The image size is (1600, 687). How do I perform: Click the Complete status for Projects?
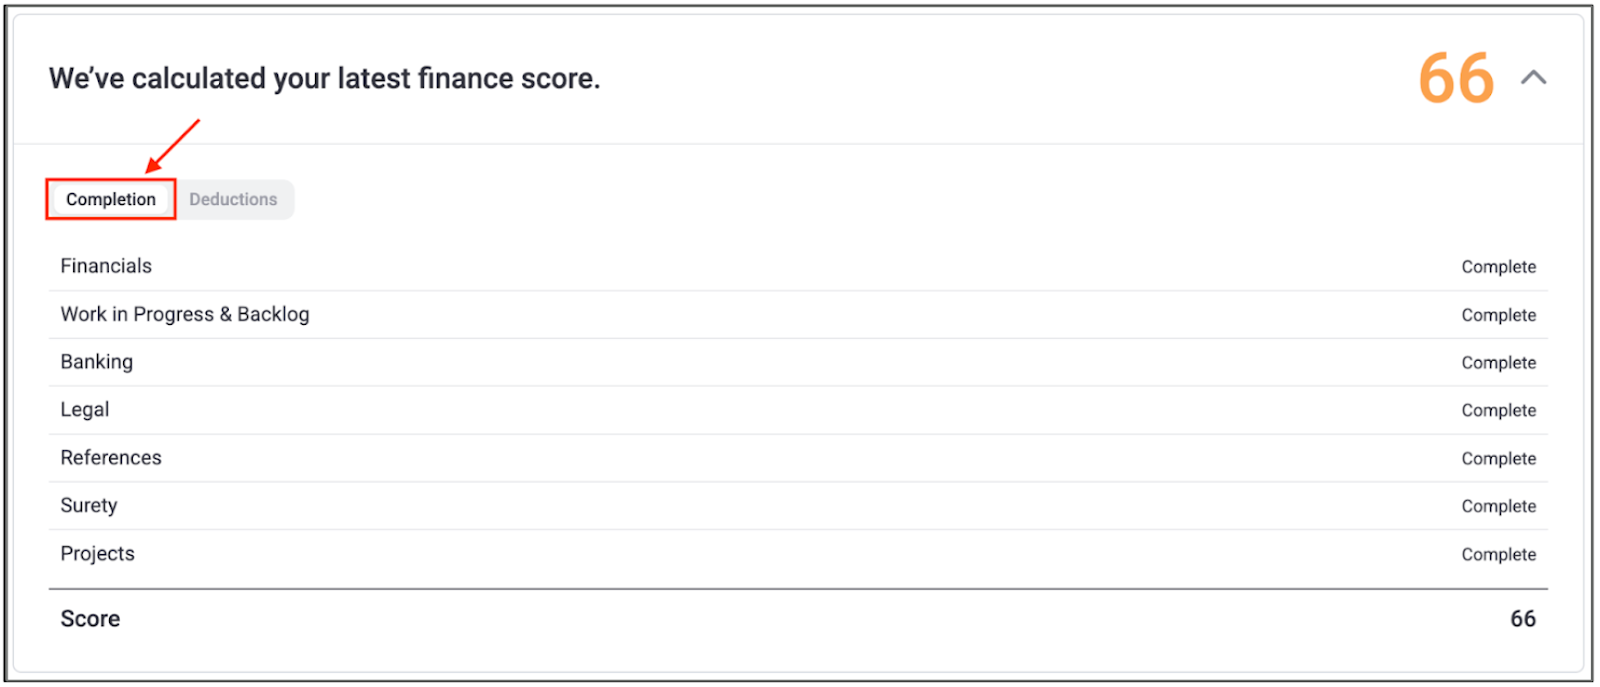(x=1498, y=555)
